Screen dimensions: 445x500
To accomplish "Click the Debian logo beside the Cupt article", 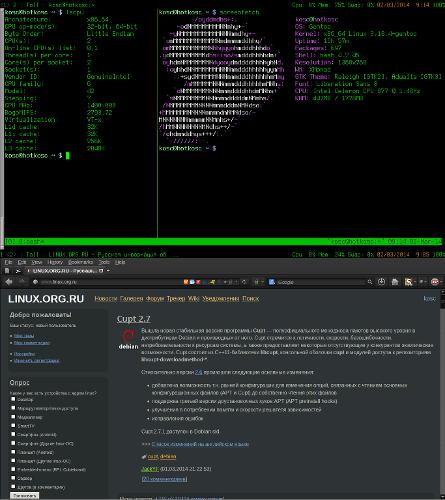I will pos(128,339).
